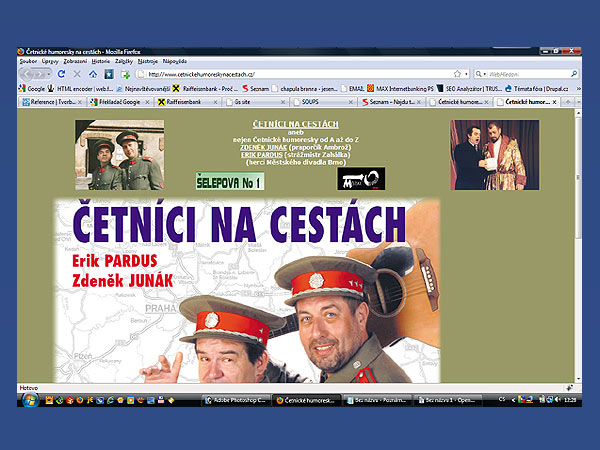The width and height of the screenshot is (600, 450).
Task: Switch to the Gs site tab
Action: tap(256, 102)
